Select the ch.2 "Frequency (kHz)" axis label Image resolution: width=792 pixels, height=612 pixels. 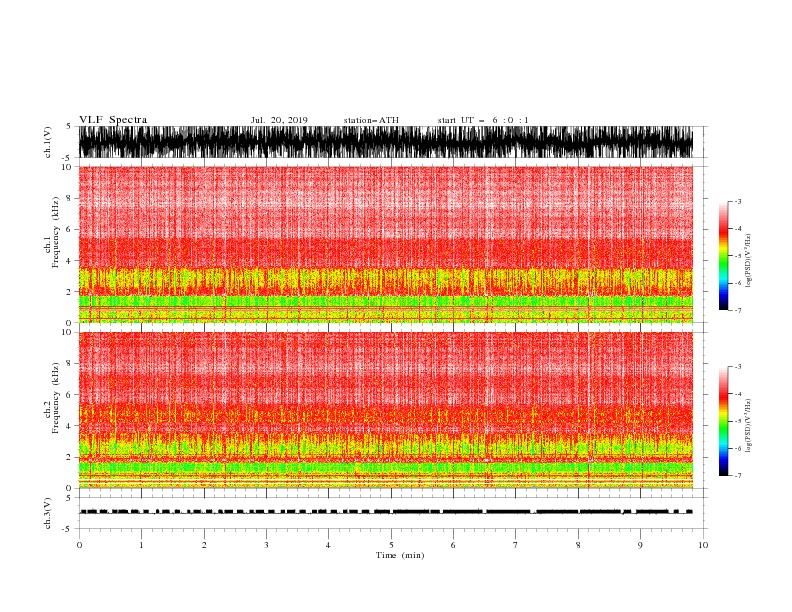56,398
